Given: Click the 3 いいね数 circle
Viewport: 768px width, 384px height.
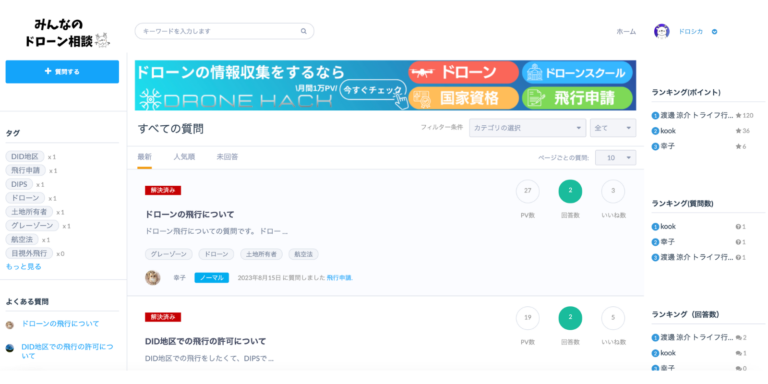Looking at the screenshot, I should pos(613,192).
